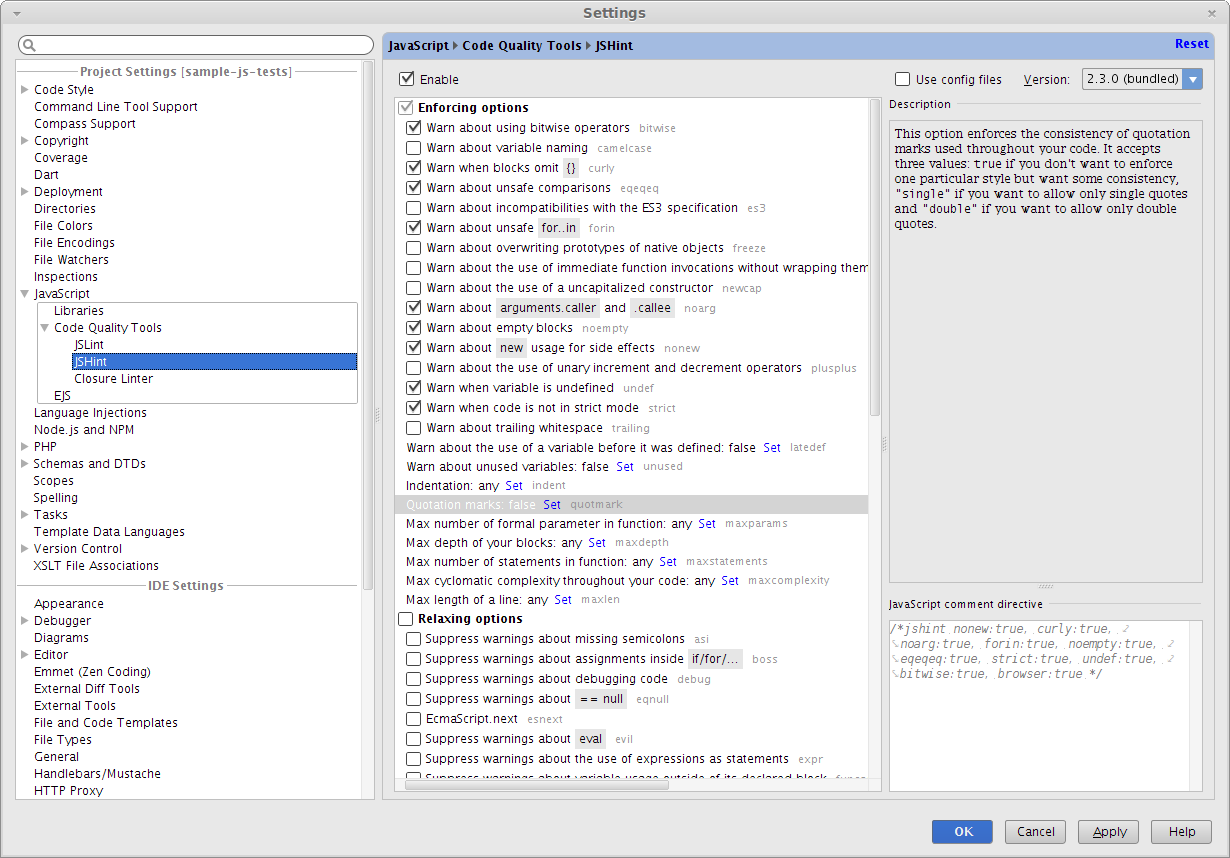The height and width of the screenshot is (858, 1230).
Task: Check Suppress warnings about missing semicolons
Action: pos(413,639)
